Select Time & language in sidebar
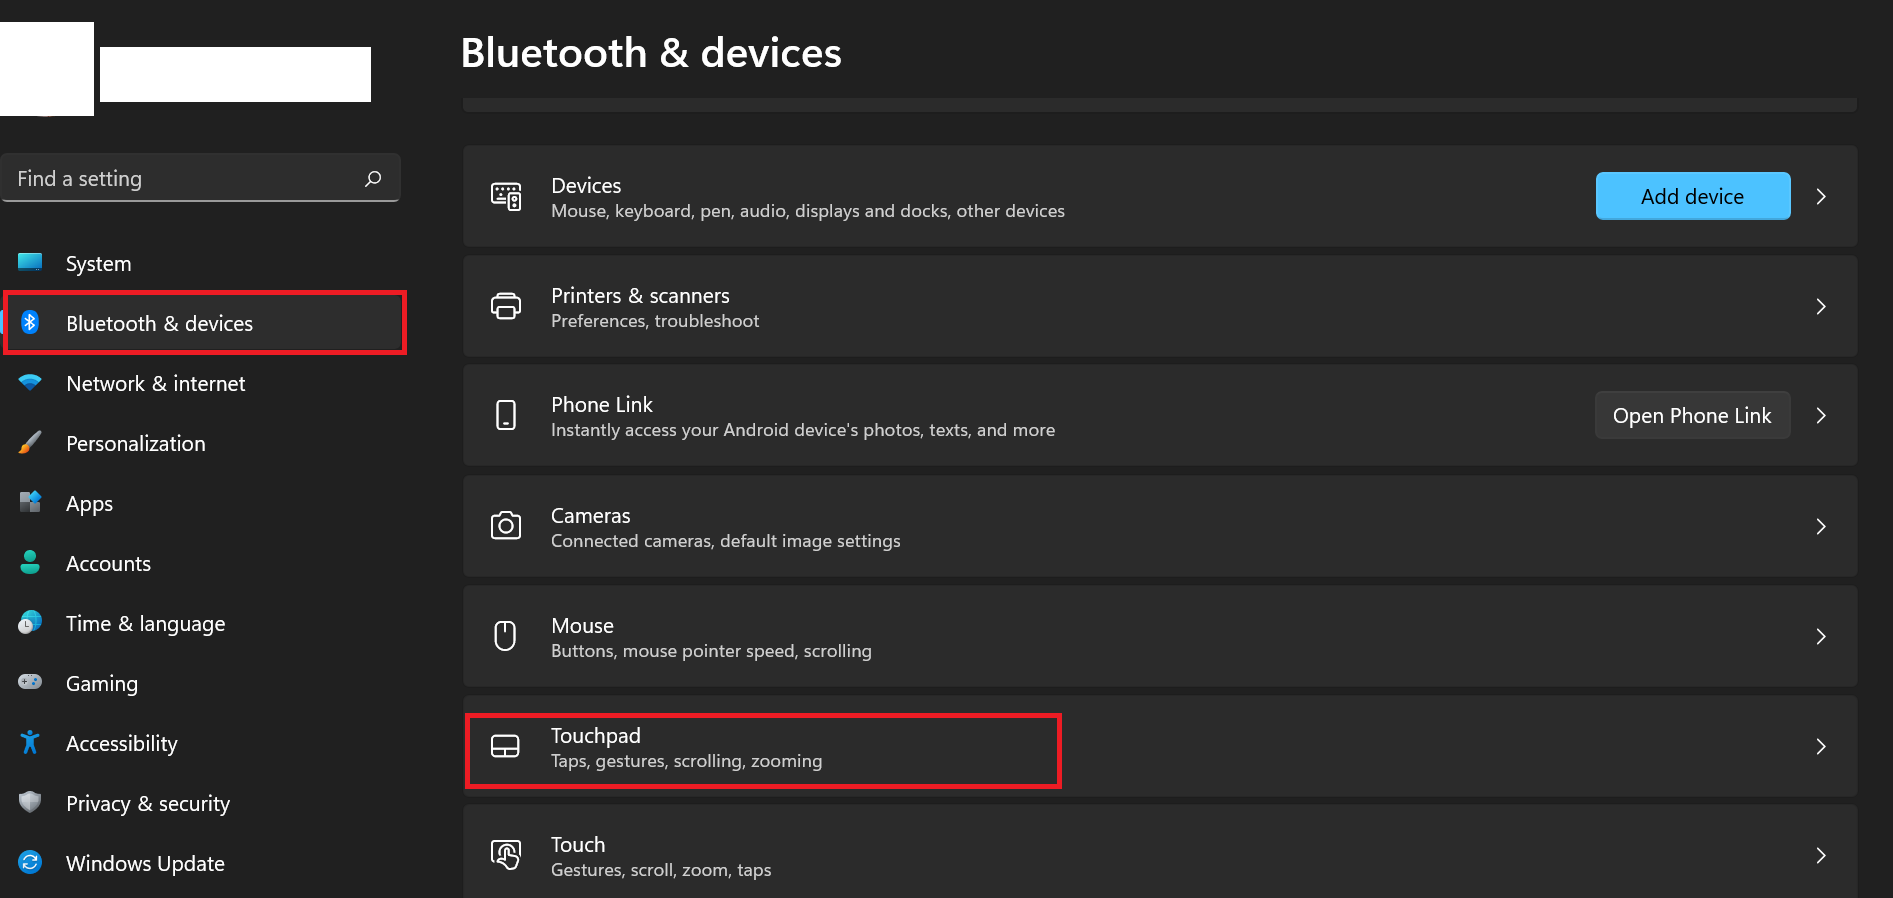Image resolution: width=1893 pixels, height=898 pixels. (x=145, y=624)
